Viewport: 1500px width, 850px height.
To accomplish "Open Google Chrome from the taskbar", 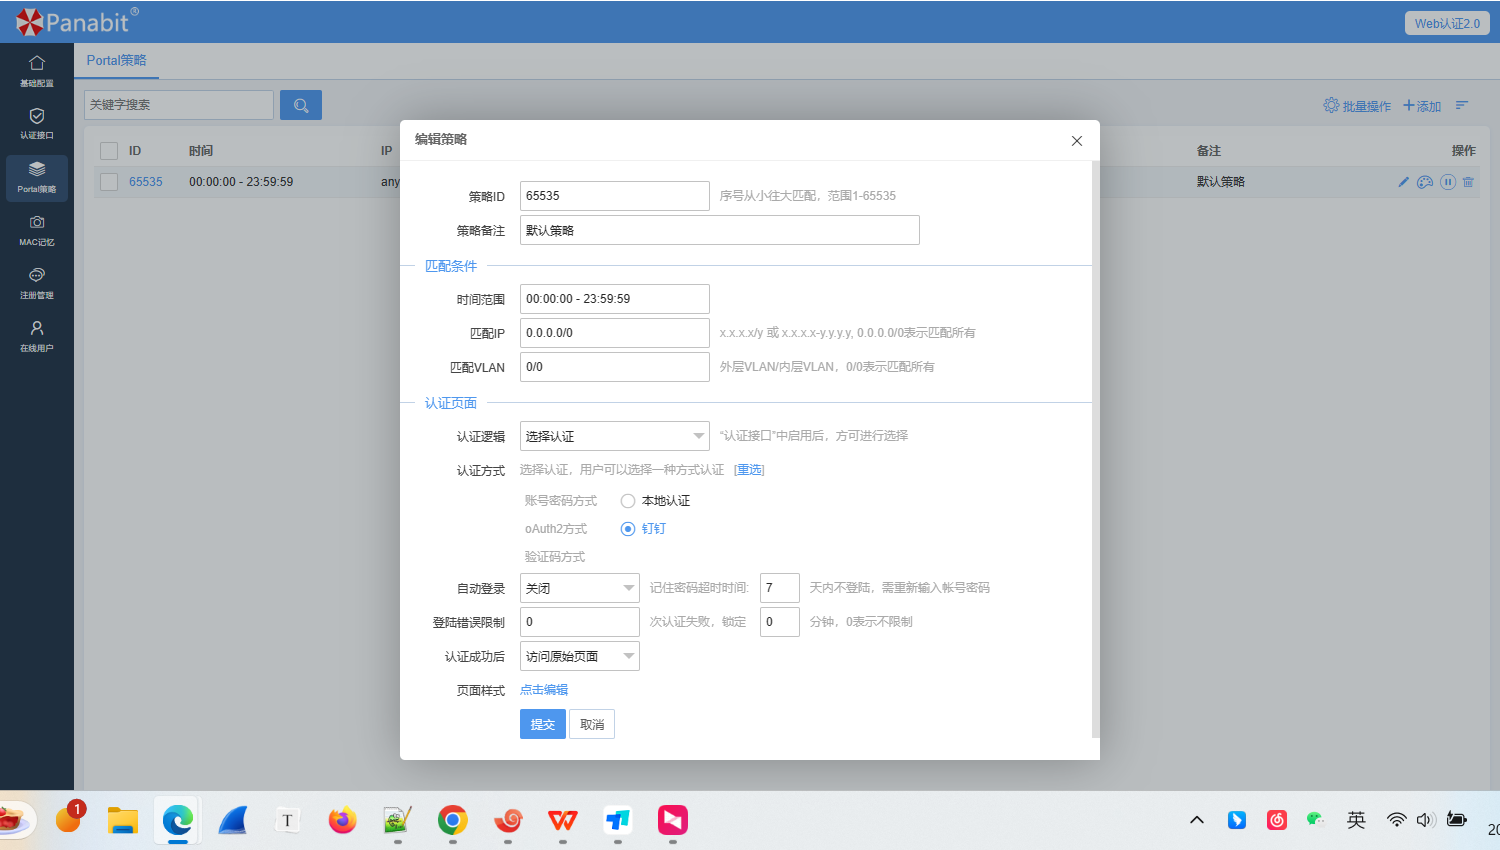I will coord(453,821).
